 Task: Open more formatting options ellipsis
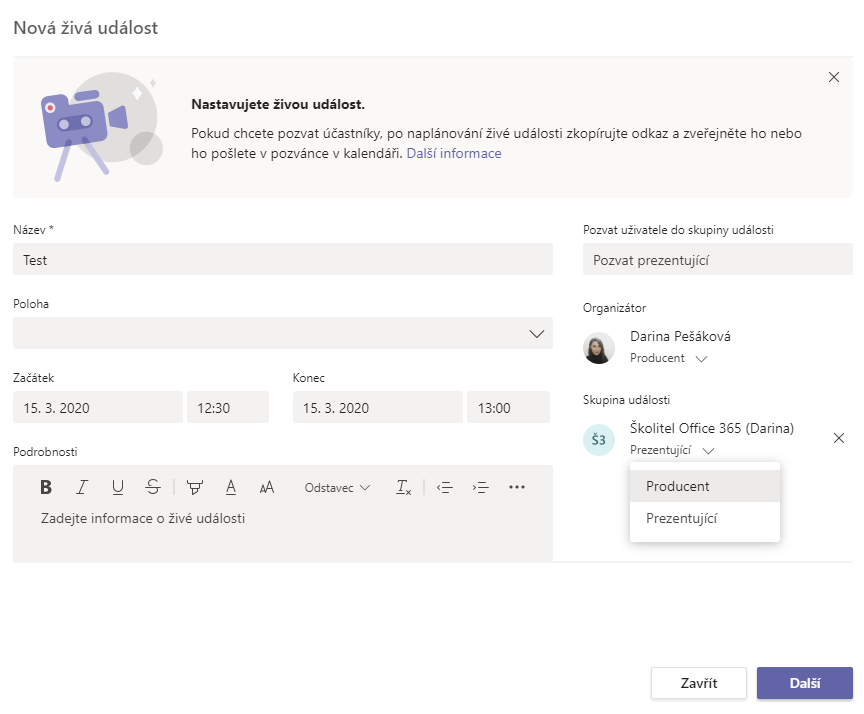(x=517, y=487)
